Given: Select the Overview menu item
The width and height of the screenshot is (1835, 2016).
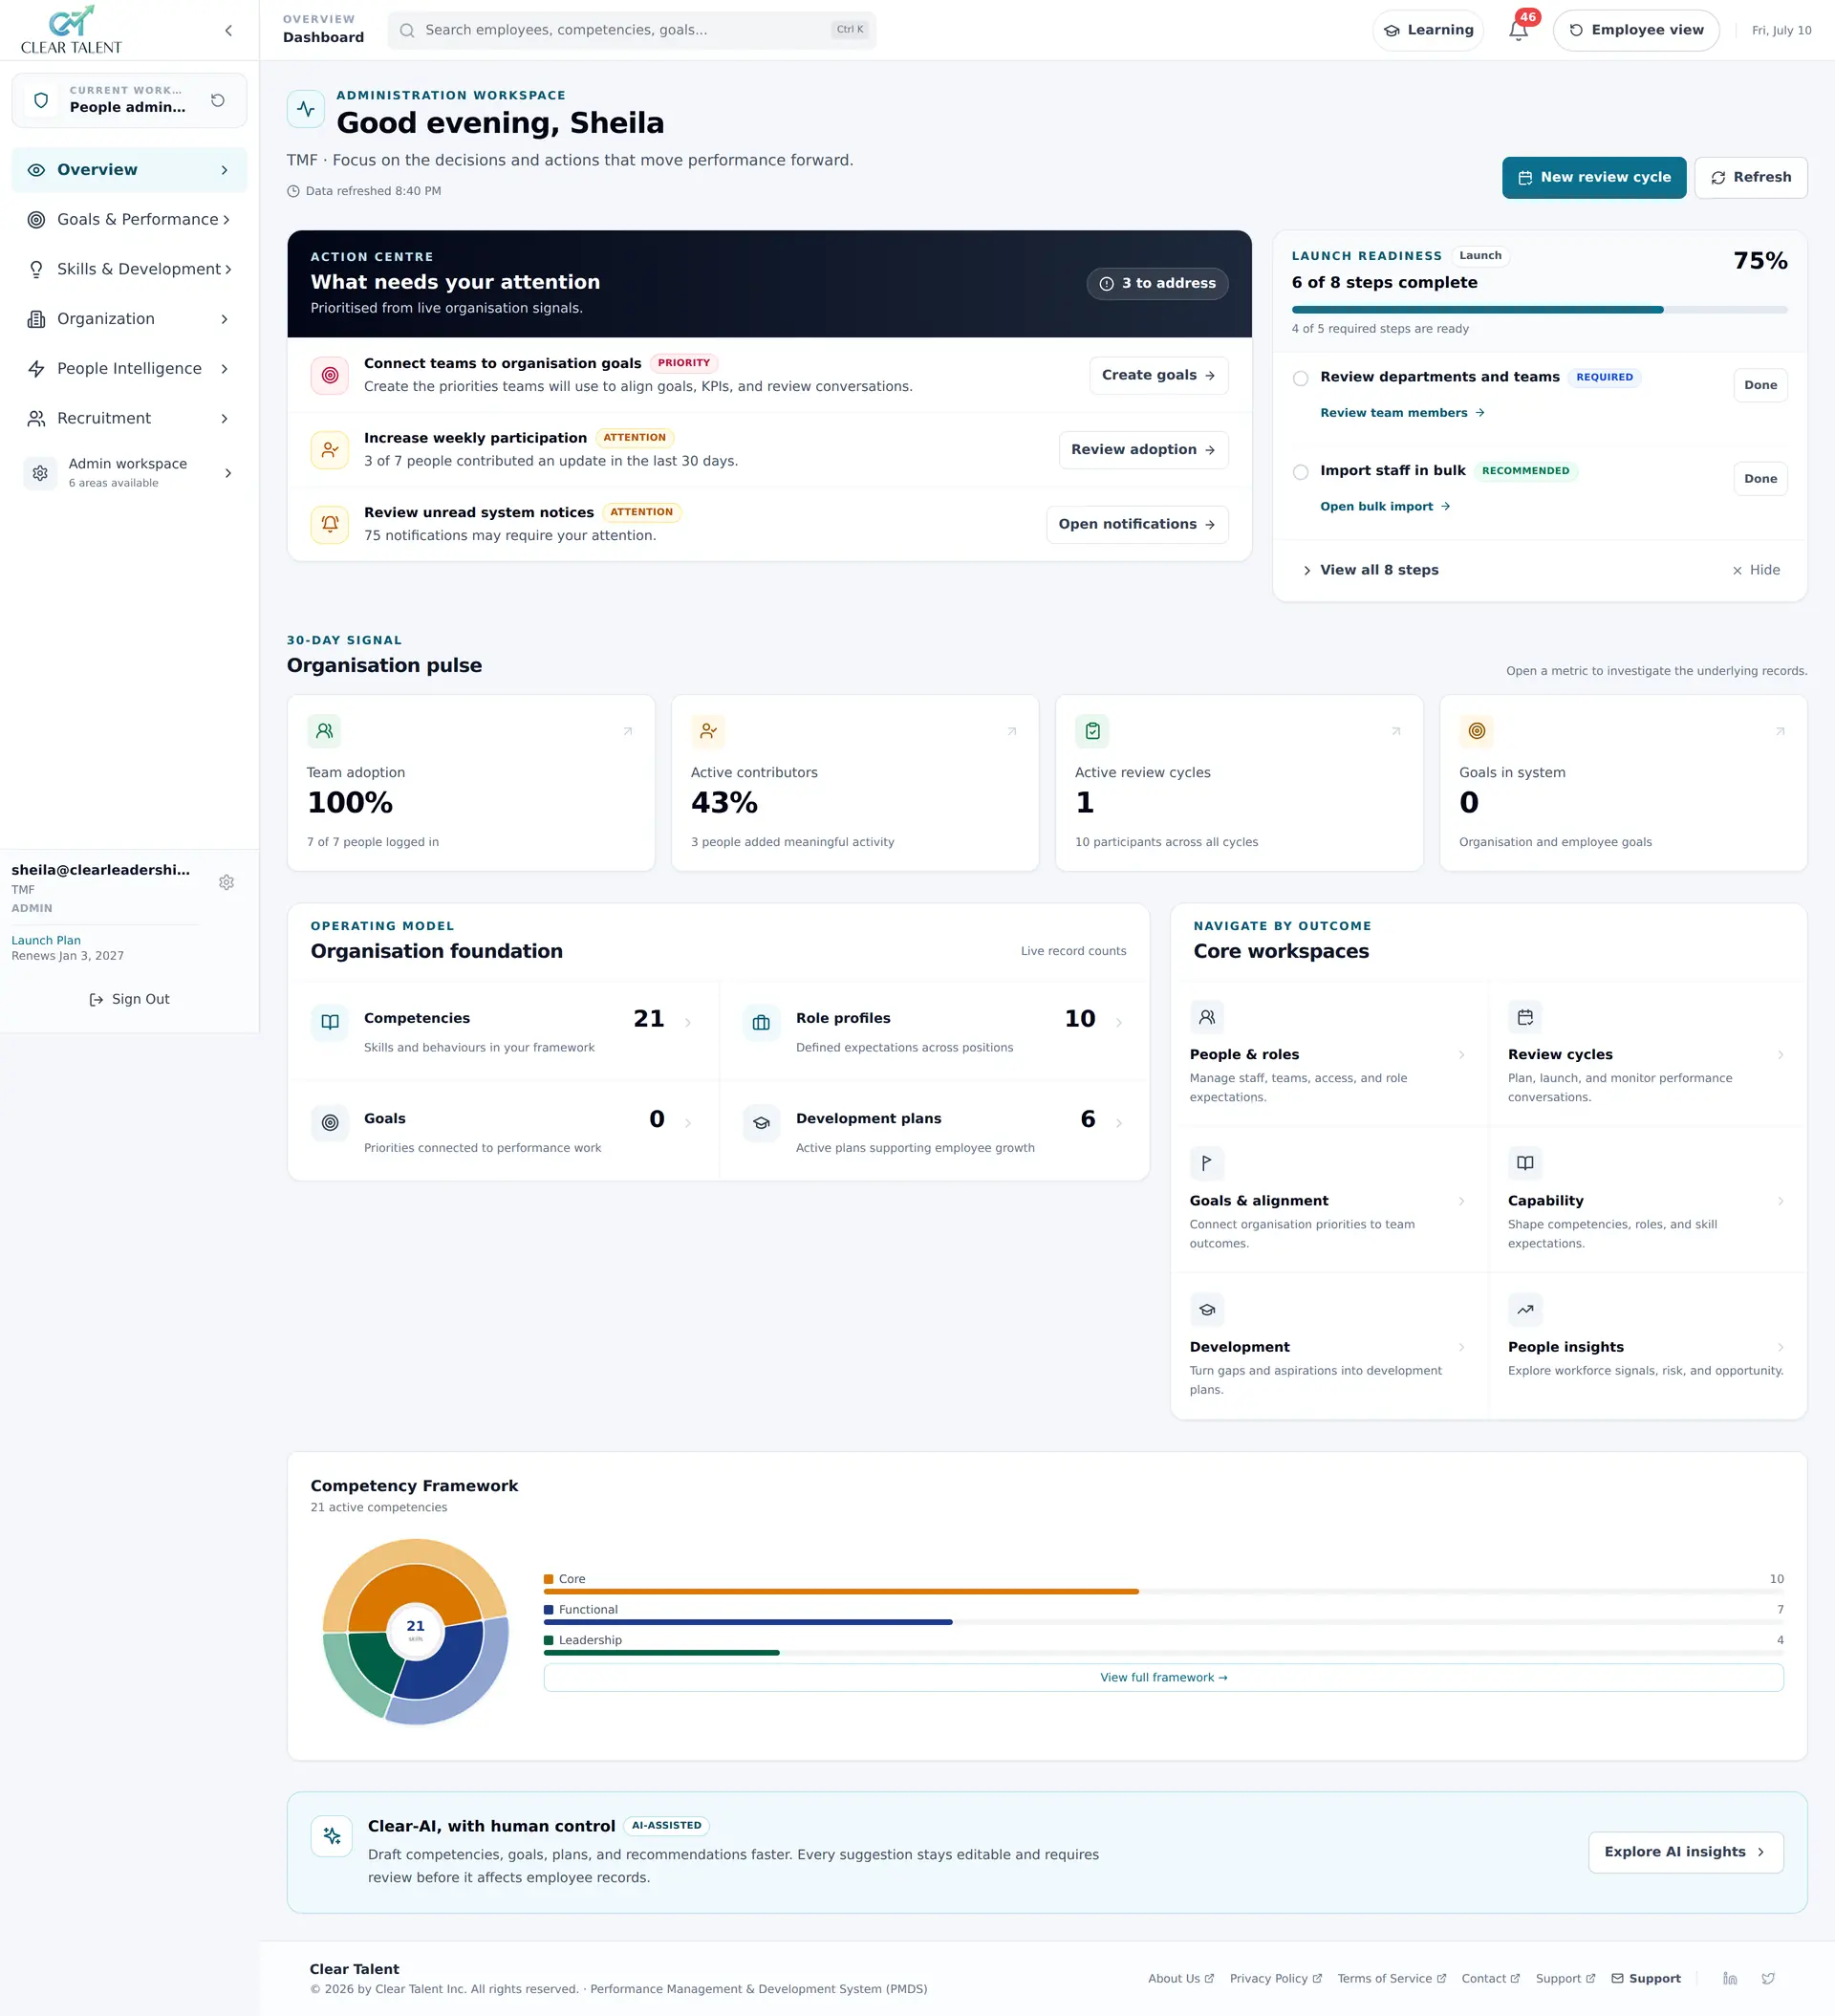Looking at the screenshot, I should click(x=129, y=170).
